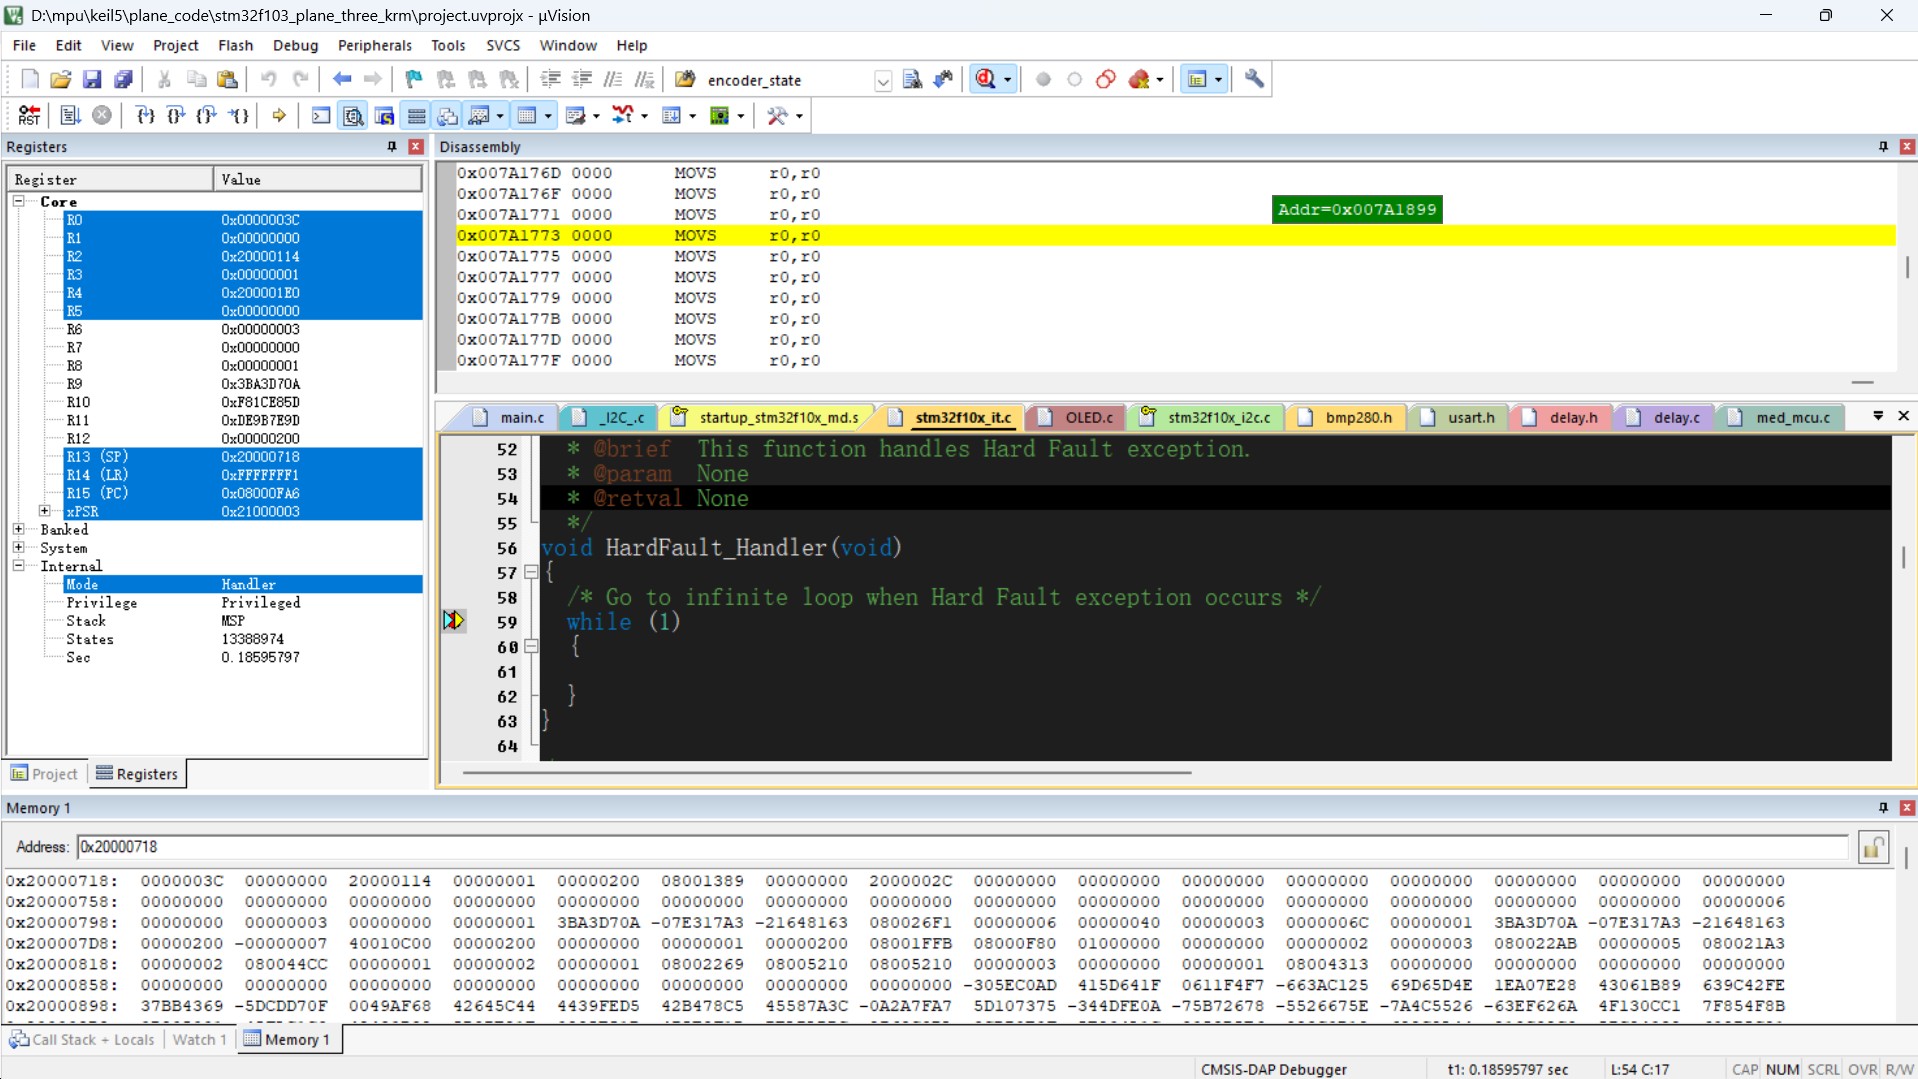Viewport: 1918px width, 1079px height.
Task: Collapse the Internal register group
Action: 18,565
